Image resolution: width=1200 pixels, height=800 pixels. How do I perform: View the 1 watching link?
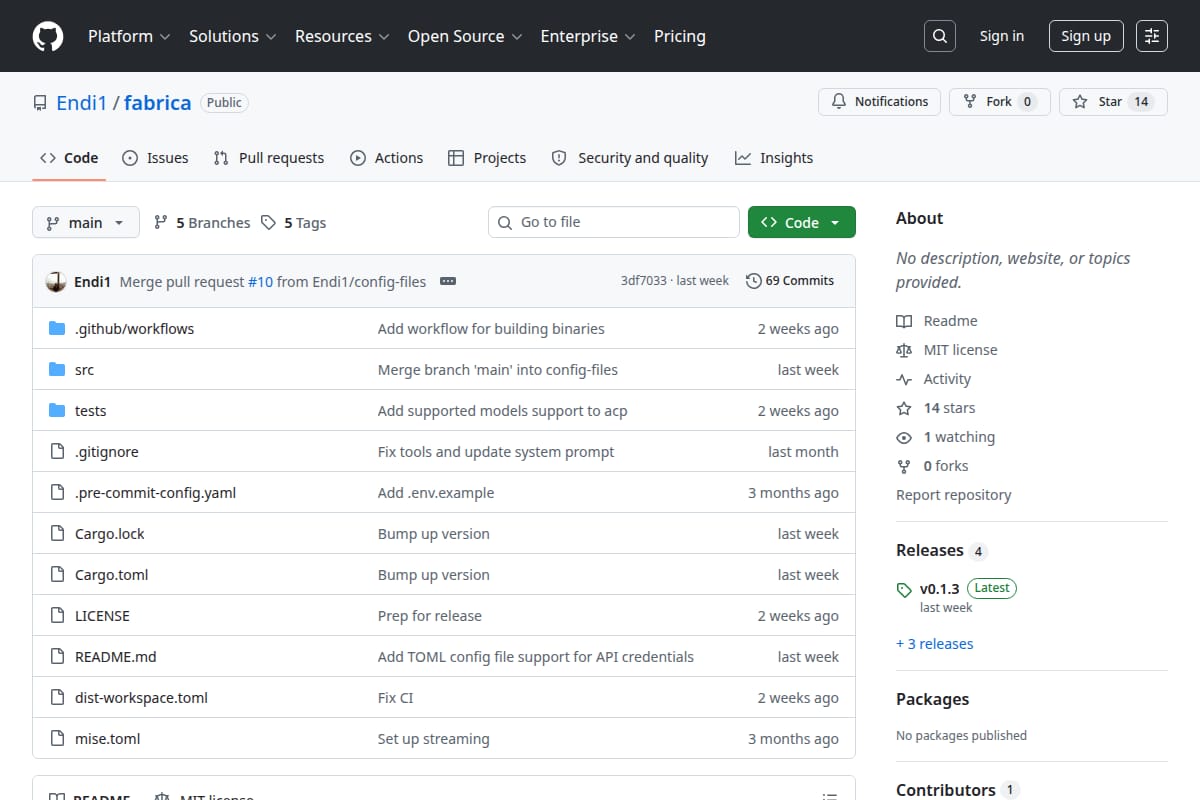(x=946, y=437)
